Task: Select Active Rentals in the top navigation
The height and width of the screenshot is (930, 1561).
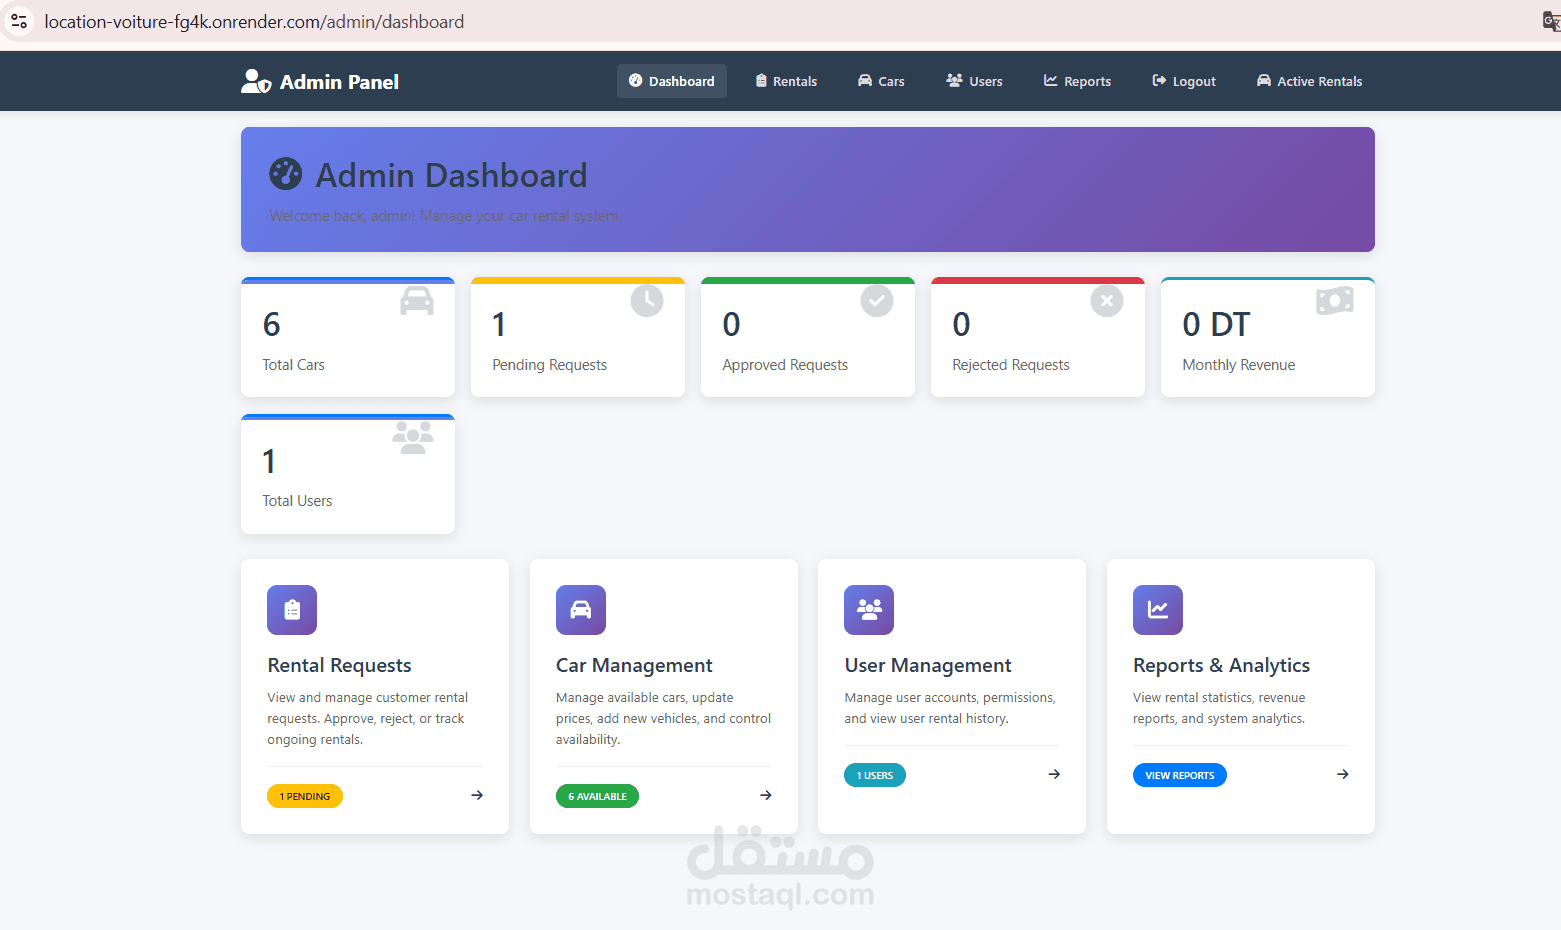Action: point(1309,81)
